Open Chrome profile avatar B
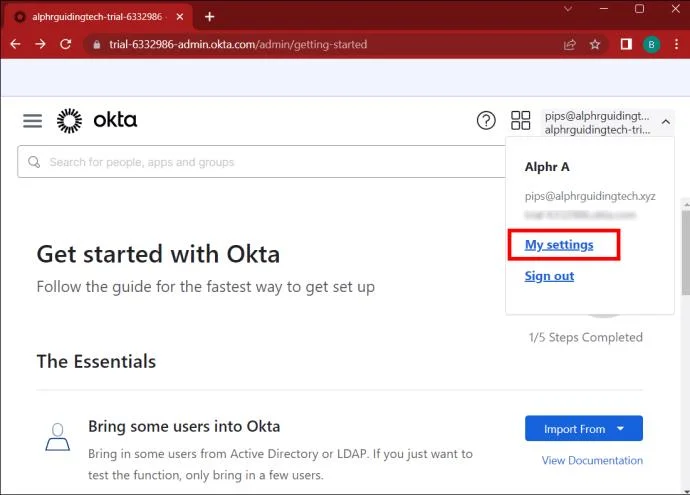This screenshot has width=690, height=495. 651,44
